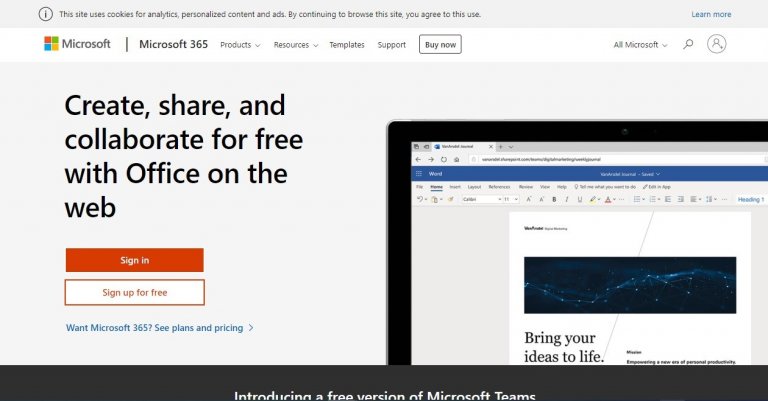768x401 pixels.
Task: Click the Introducing free Microsoft Teams banner text
Action: pyautogui.click(x=384, y=395)
